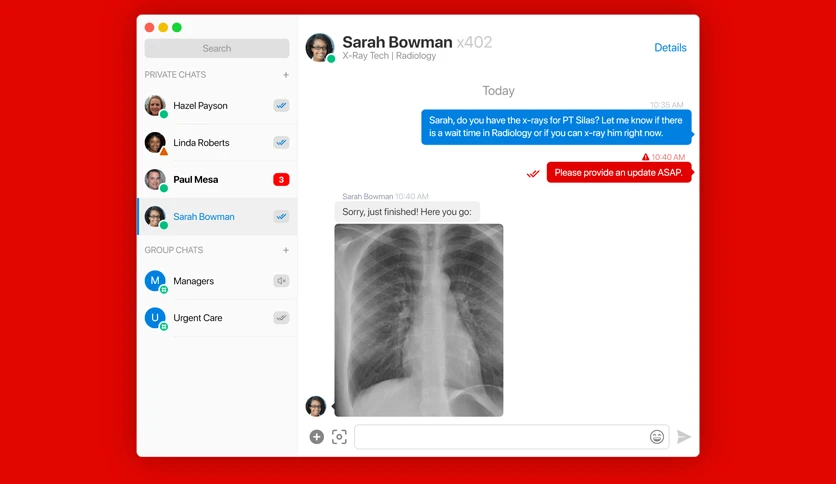Click read receipt icon on Hazel Payson row

click(x=281, y=106)
